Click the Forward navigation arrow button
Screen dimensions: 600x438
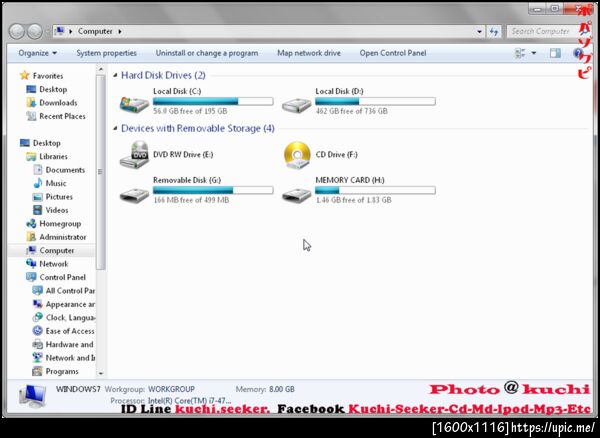[34, 31]
